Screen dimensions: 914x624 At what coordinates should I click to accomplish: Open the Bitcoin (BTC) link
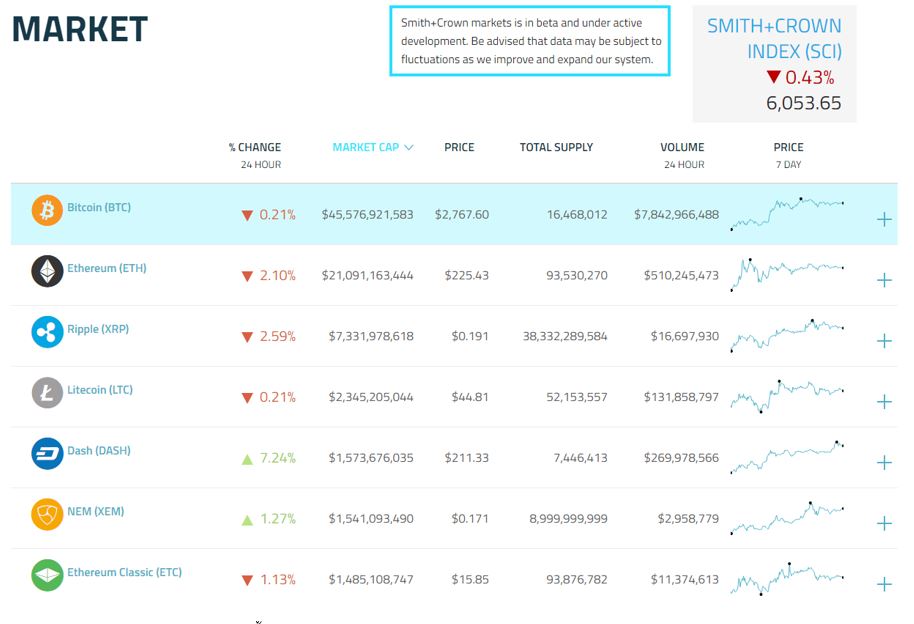99,208
